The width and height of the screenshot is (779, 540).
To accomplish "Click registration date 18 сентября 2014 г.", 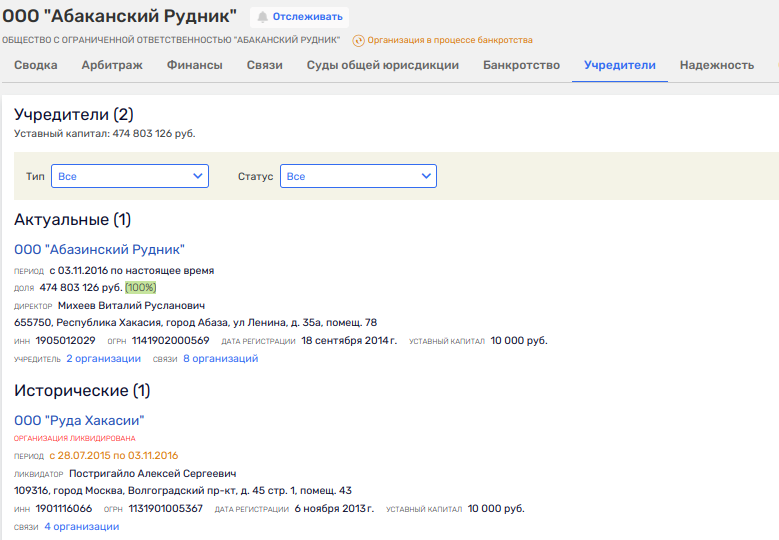I will point(349,341).
